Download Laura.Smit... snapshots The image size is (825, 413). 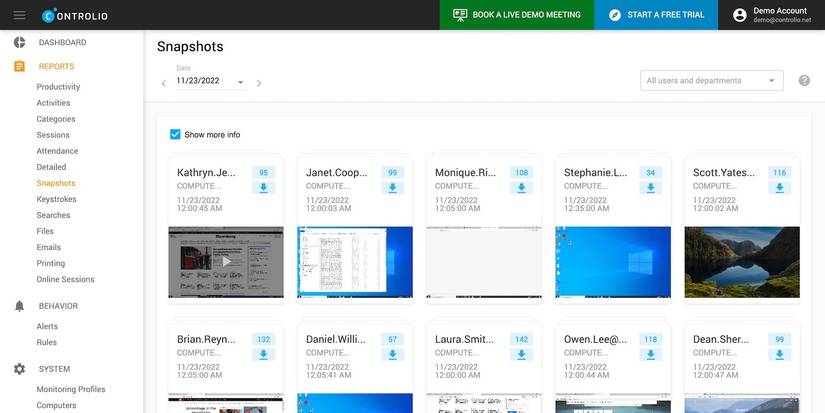[x=521, y=355]
